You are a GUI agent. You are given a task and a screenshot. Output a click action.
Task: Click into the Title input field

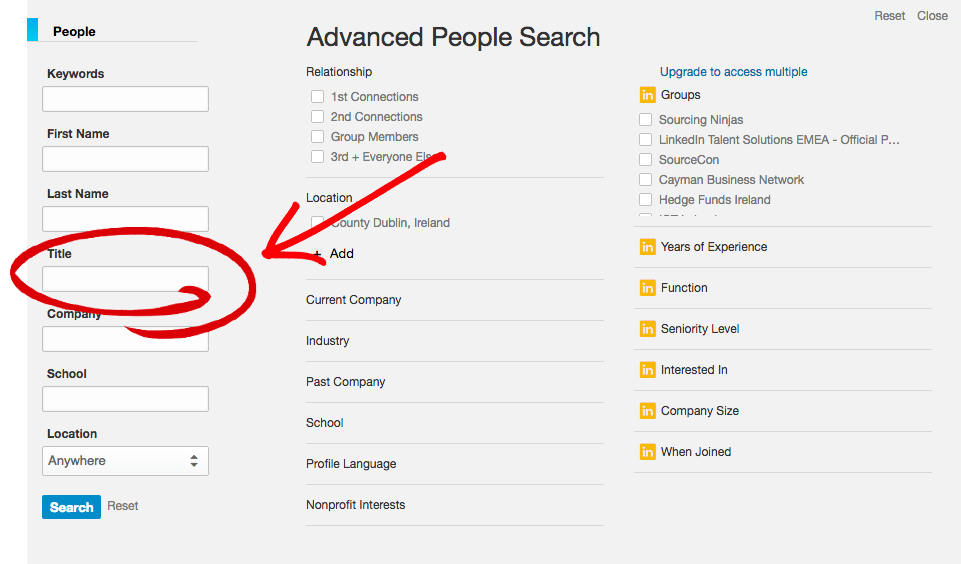(x=125, y=279)
